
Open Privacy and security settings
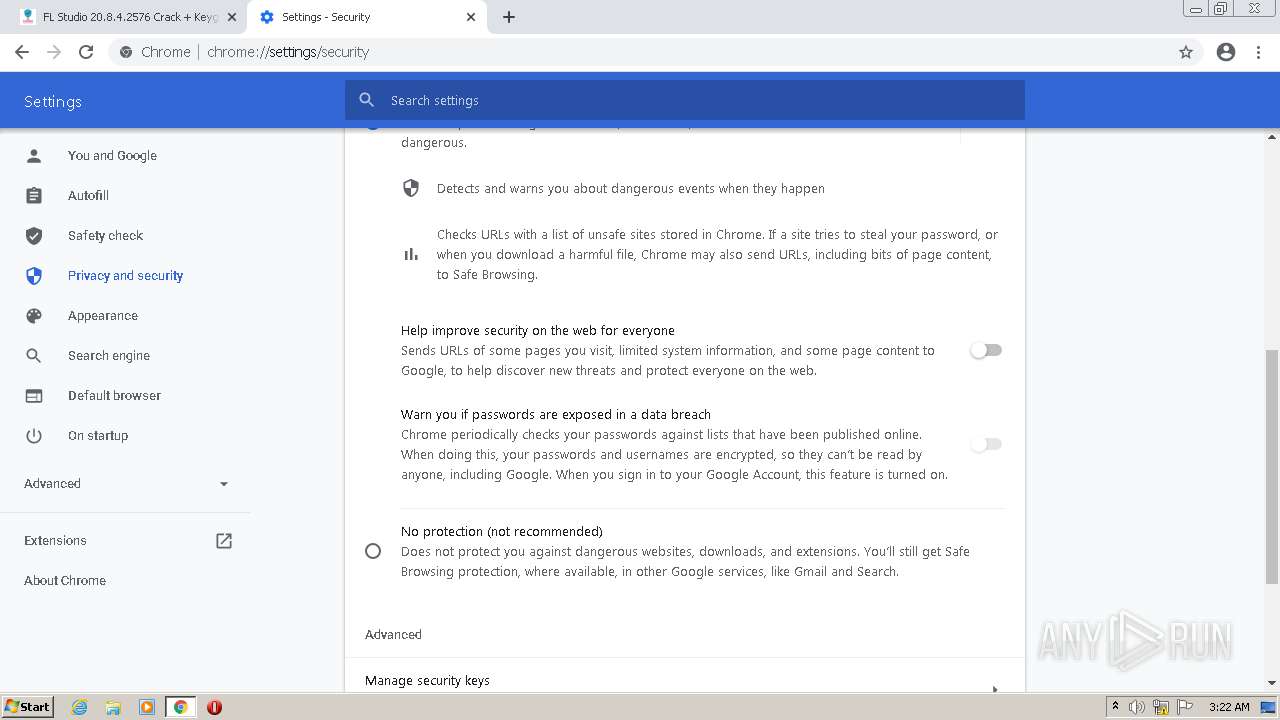coord(125,275)
